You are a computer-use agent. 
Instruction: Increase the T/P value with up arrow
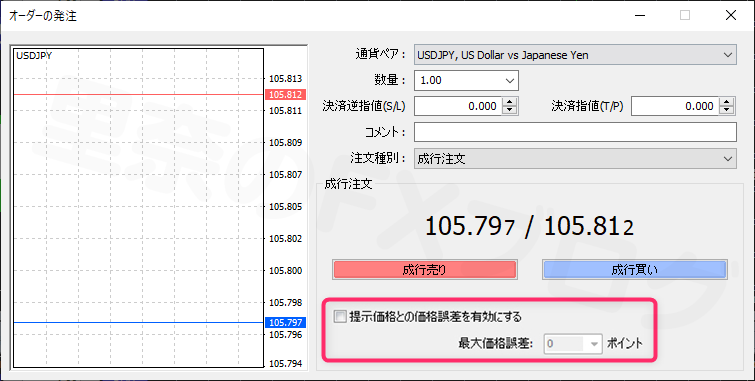pos(727,102)
